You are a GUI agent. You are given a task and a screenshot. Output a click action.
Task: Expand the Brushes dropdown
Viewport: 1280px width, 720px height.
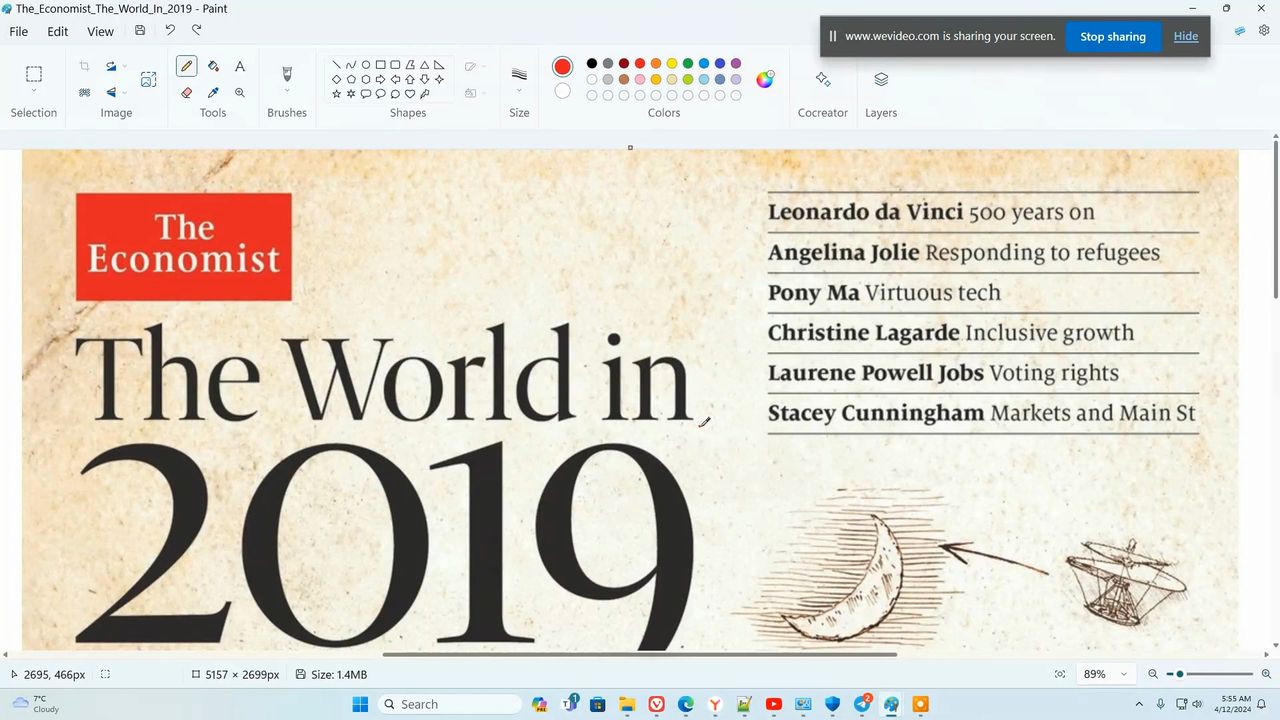tap(287, 92)
